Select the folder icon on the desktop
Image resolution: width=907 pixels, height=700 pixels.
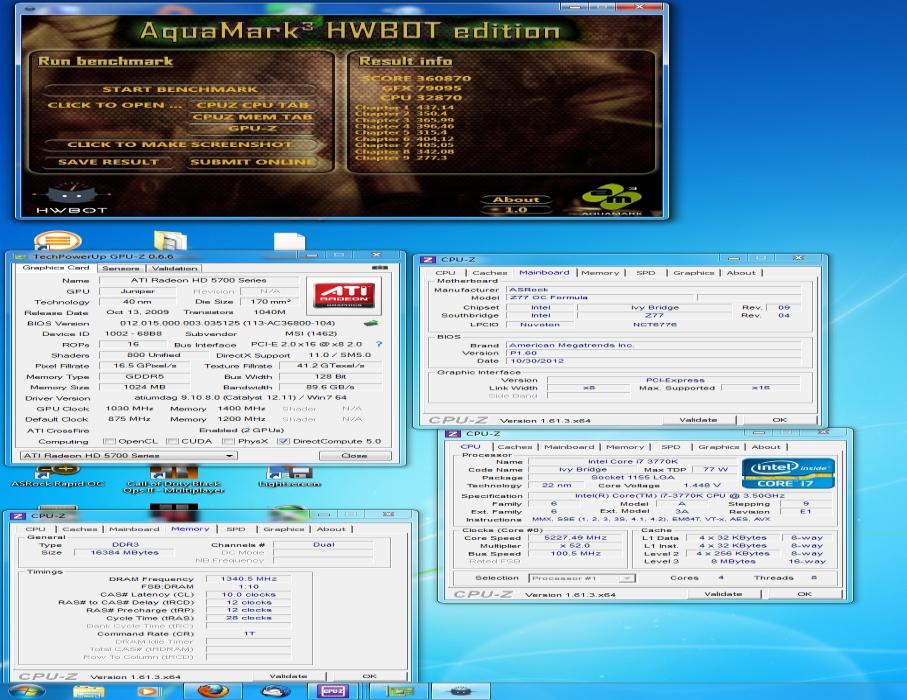(x=170, y=240)
